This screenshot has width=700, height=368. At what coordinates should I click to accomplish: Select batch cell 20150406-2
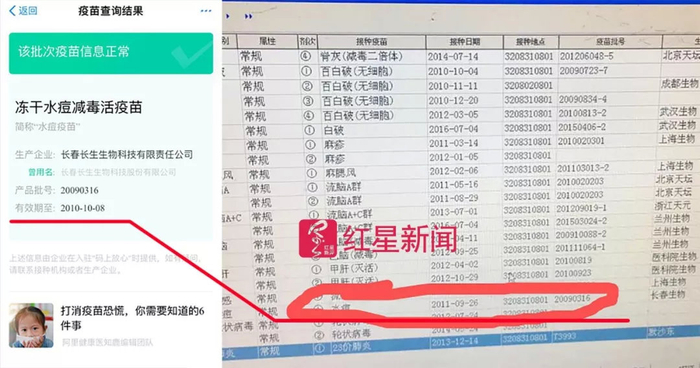[x=582, y=127]
